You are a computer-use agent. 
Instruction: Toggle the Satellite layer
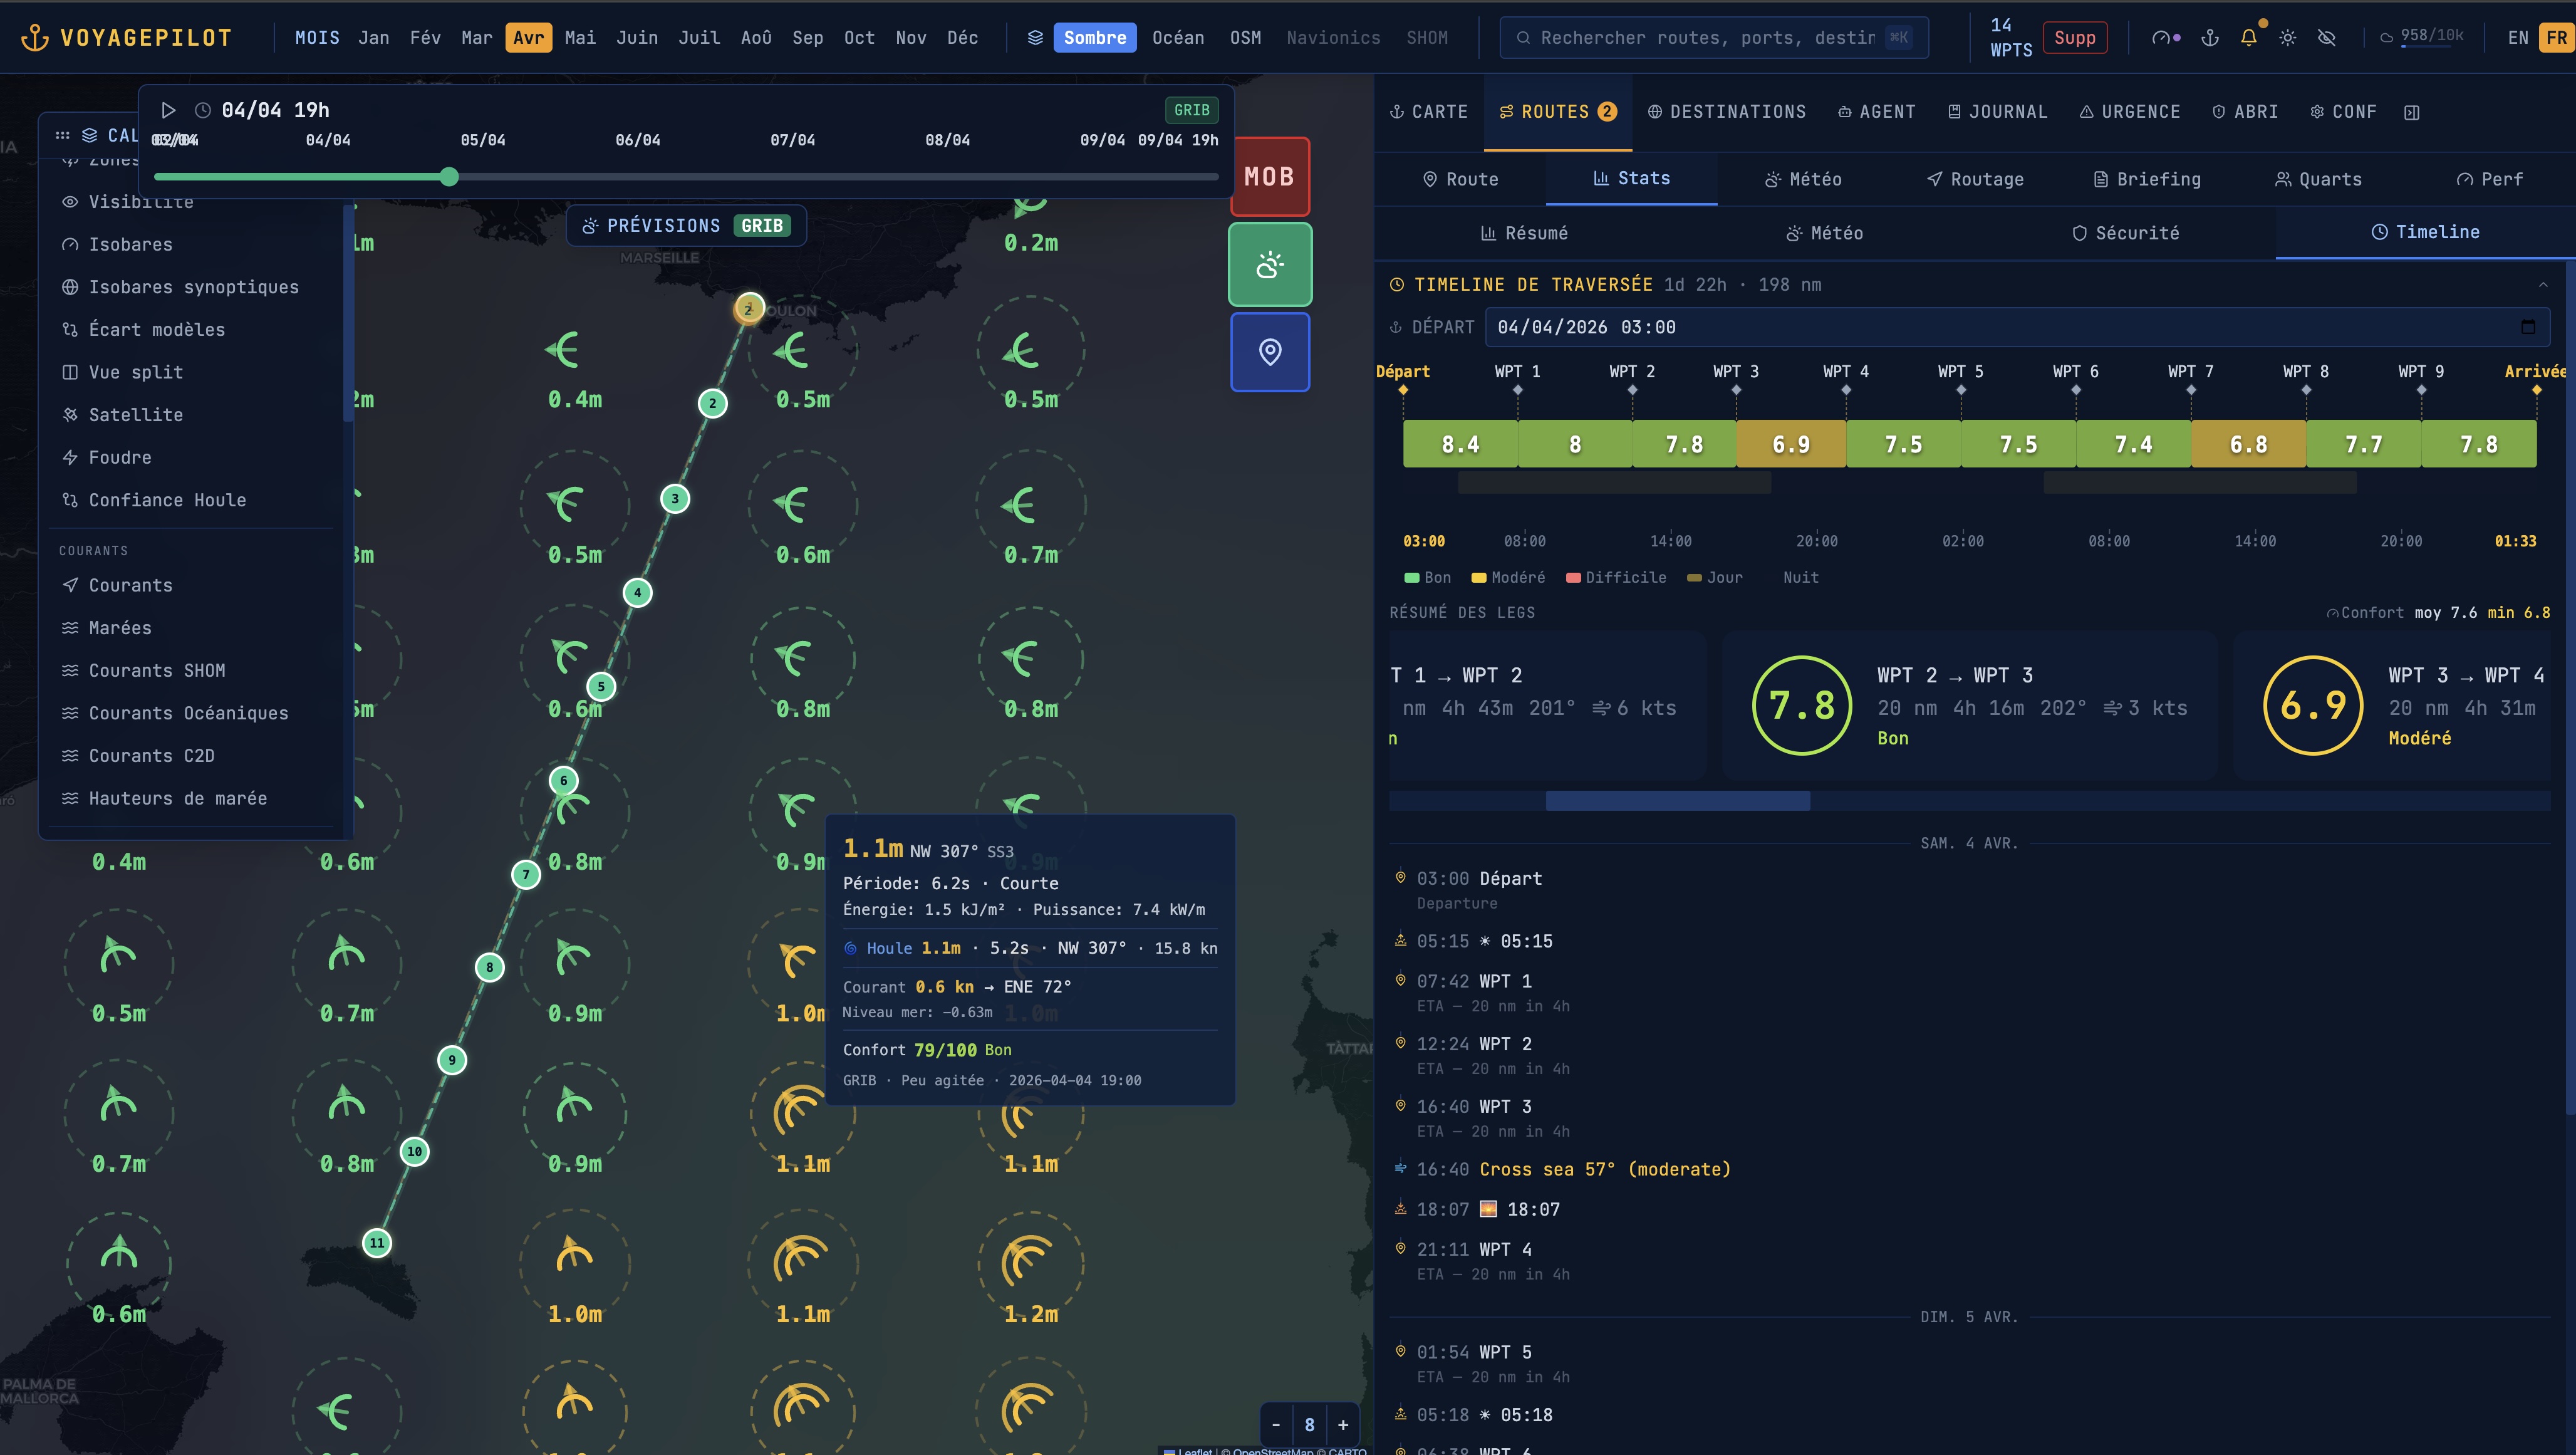pyautogui.click(x=135, y=415)
